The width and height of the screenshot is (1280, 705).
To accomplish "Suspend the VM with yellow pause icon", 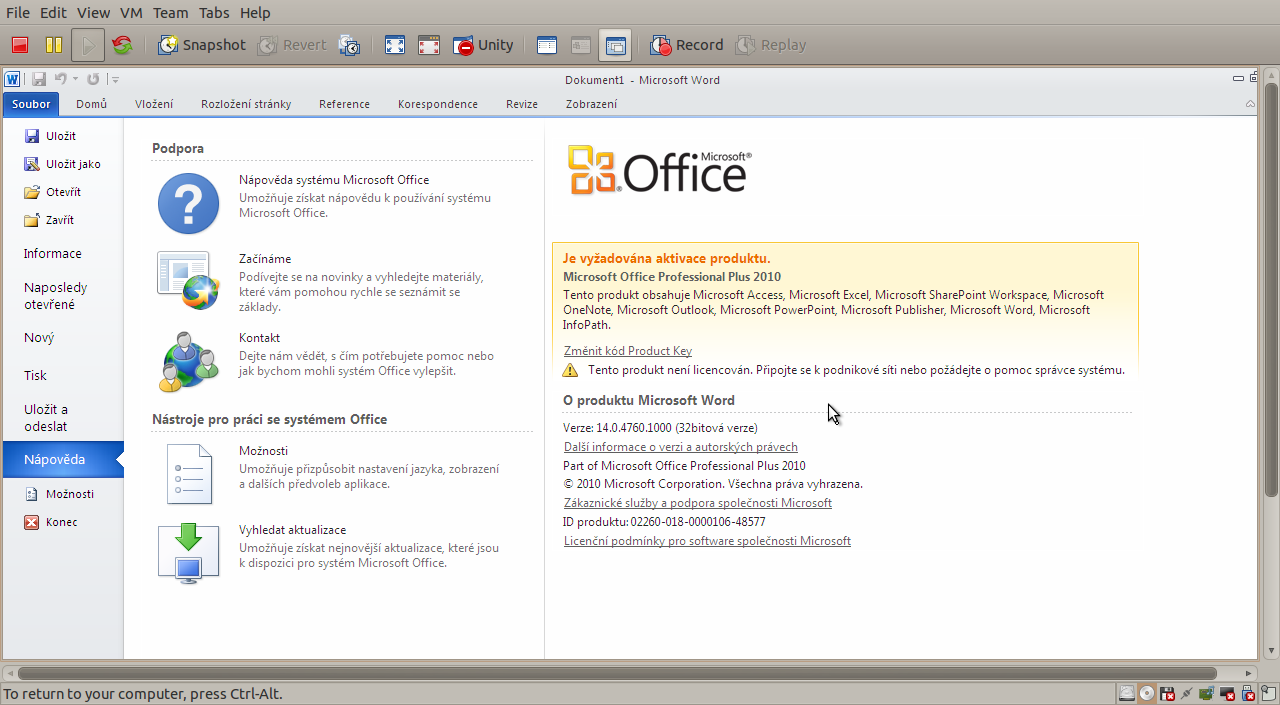I will point(54,45).
